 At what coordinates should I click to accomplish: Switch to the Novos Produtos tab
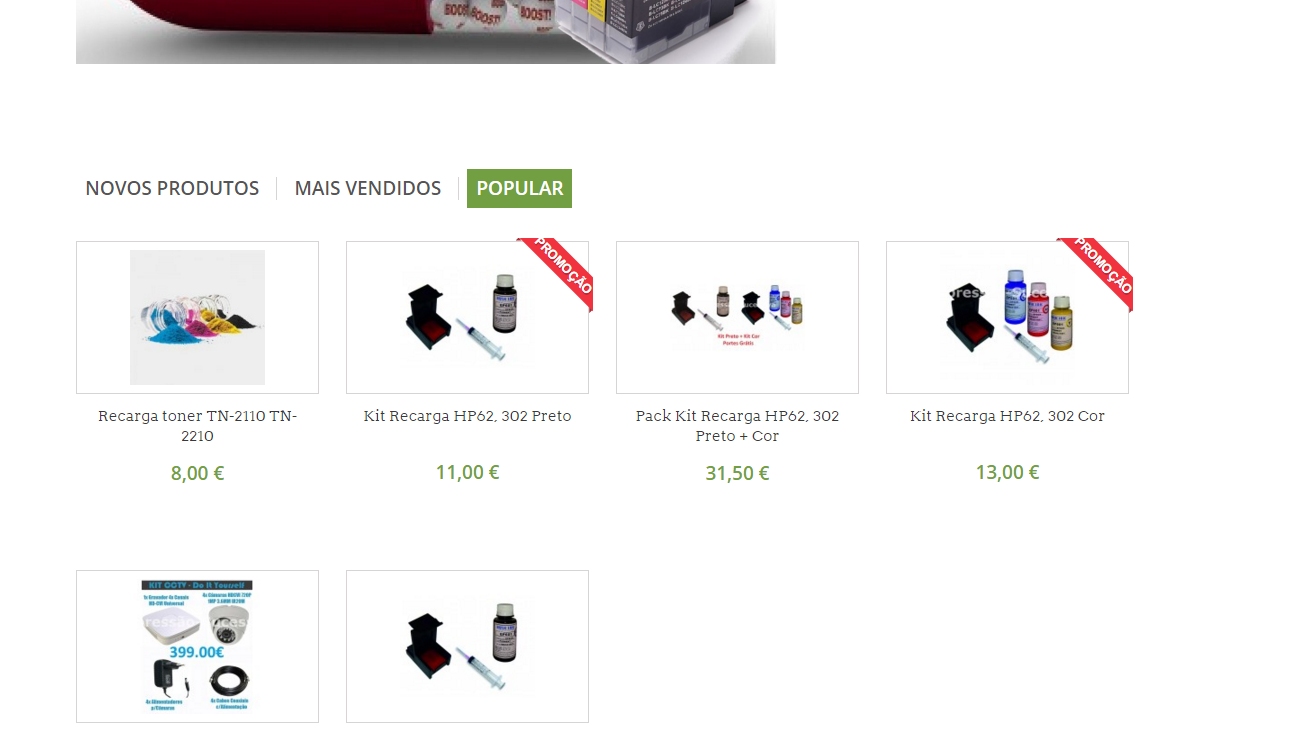[x=172, y=188]
